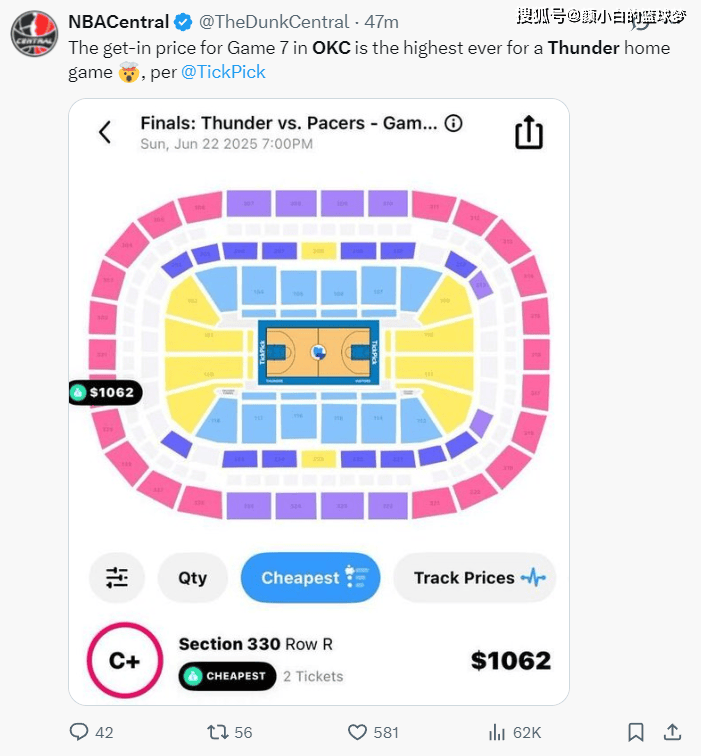
Task: Click the reply comment icon
Action: click(x=79, y=732)
